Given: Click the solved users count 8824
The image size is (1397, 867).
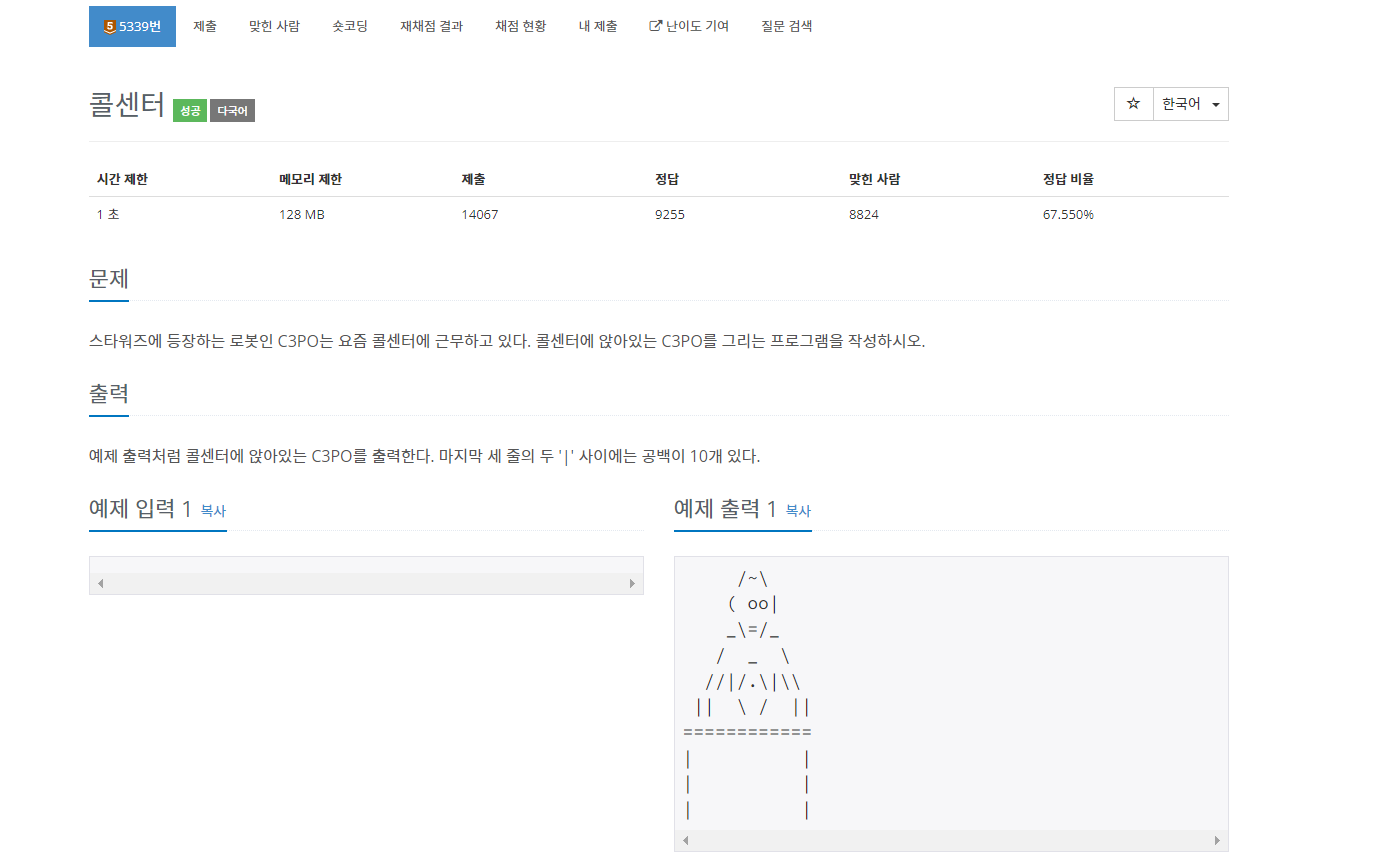Looking at the screenshot, I should tap(864, 214).
